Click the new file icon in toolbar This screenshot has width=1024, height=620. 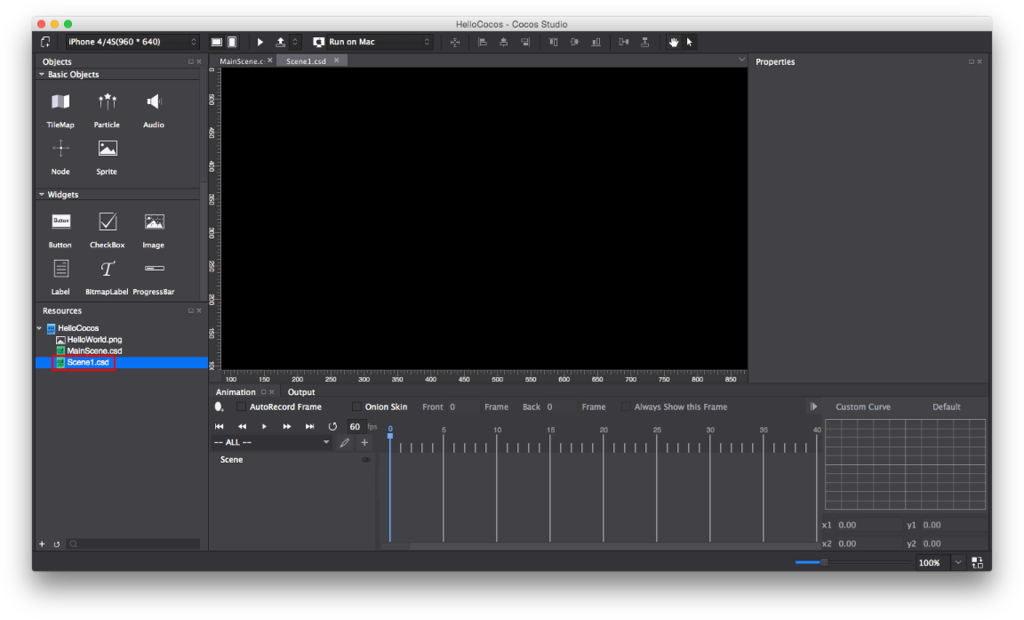46,42
